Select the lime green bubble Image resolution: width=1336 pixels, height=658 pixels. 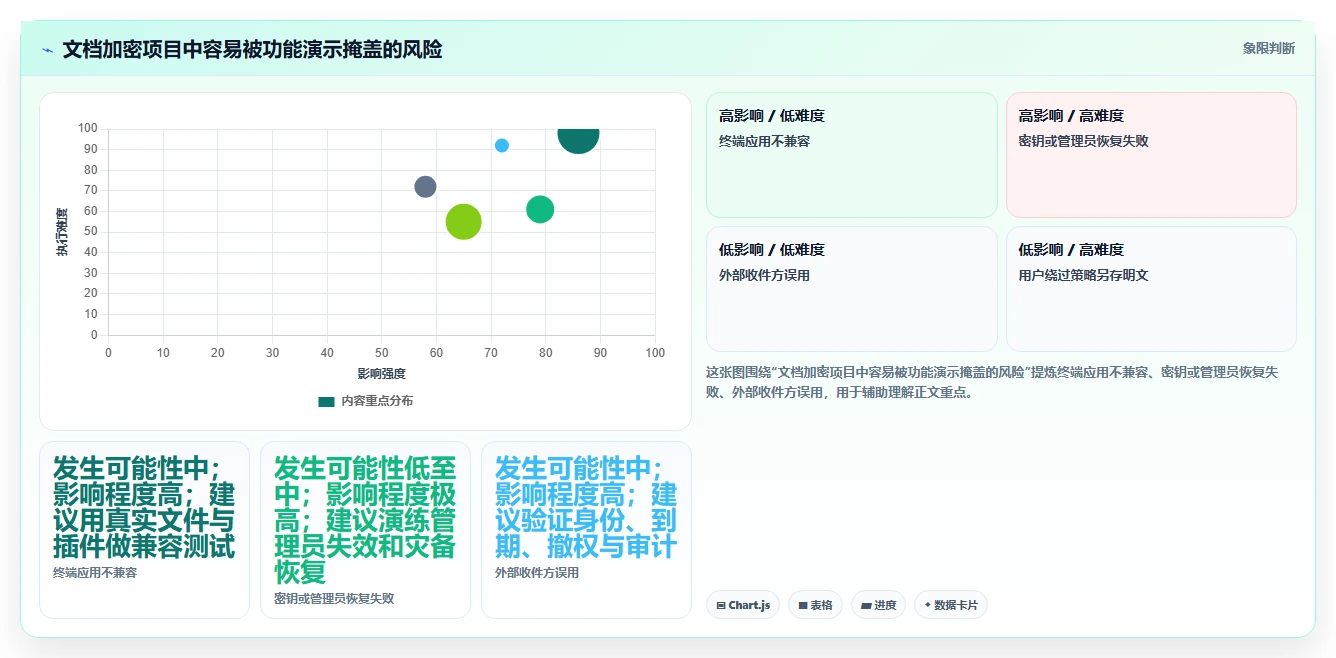point(463,222)
